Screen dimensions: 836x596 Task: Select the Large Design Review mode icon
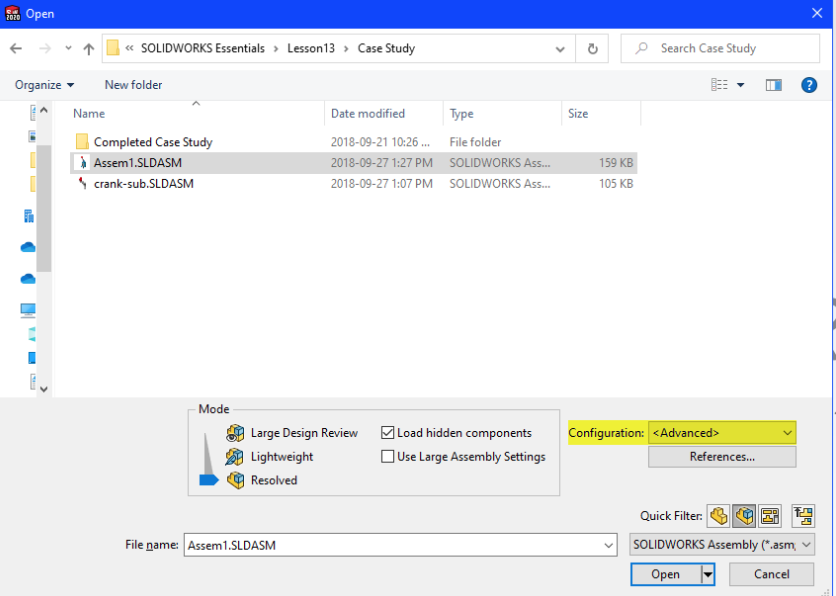(x=235, y=433)
